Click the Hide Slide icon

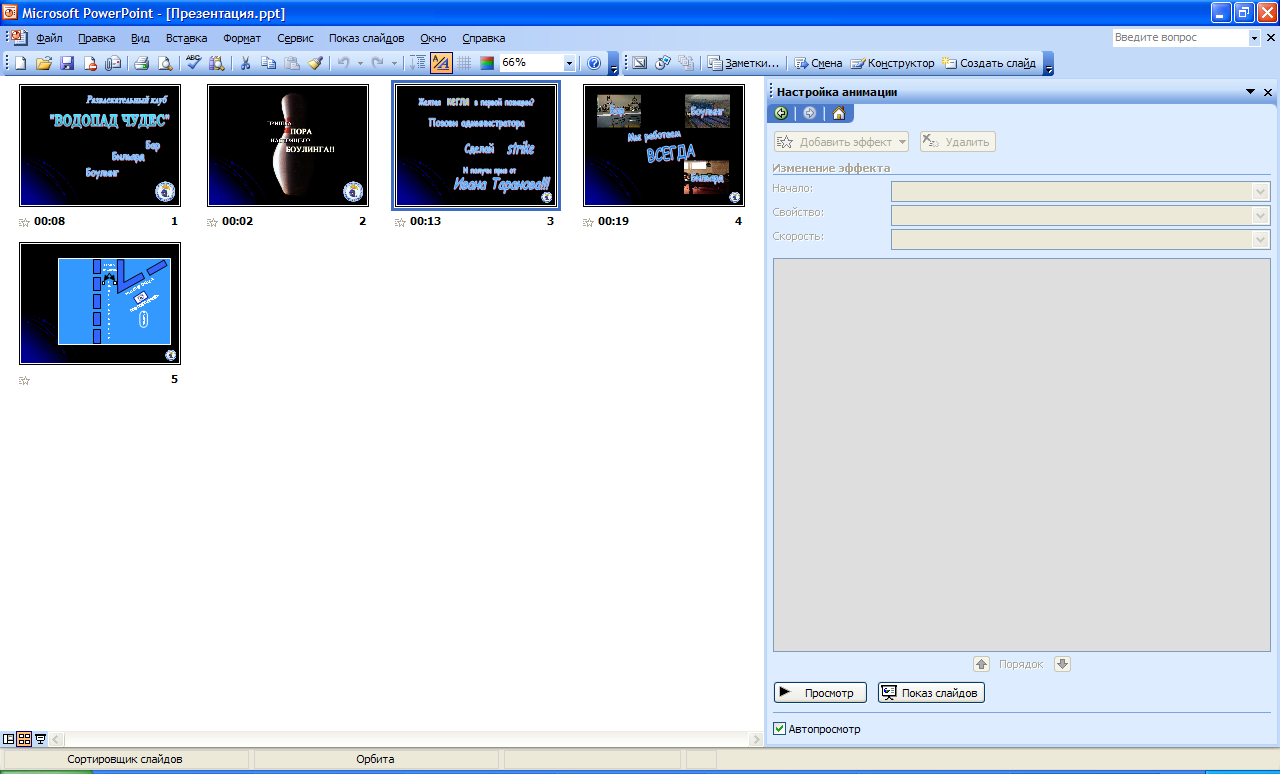pos(640,63)
